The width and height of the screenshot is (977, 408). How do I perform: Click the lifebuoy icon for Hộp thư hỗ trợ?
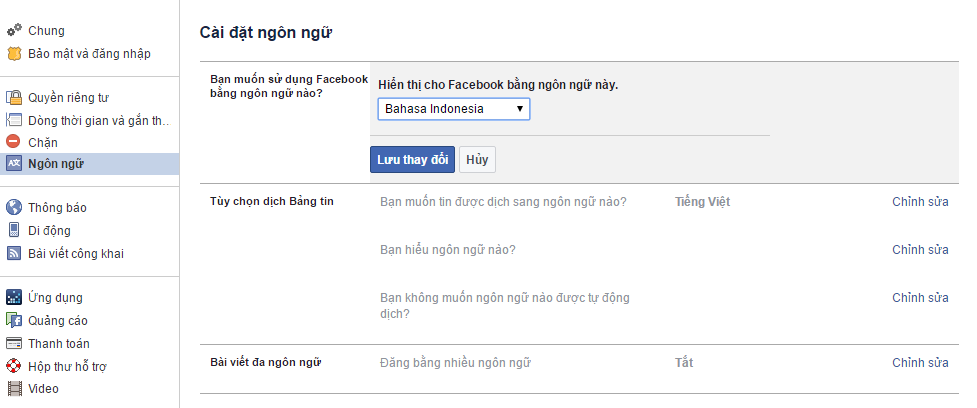(14, 366)
